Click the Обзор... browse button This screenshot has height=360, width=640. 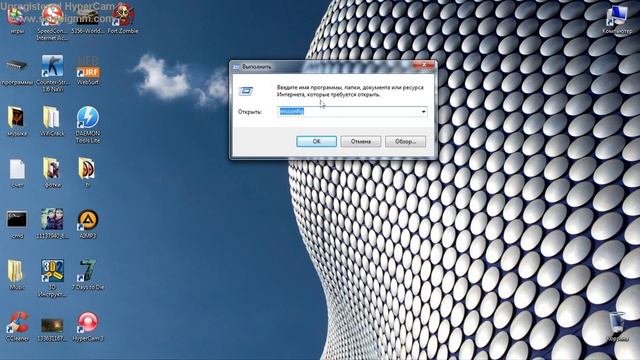[x=405, y=141]
